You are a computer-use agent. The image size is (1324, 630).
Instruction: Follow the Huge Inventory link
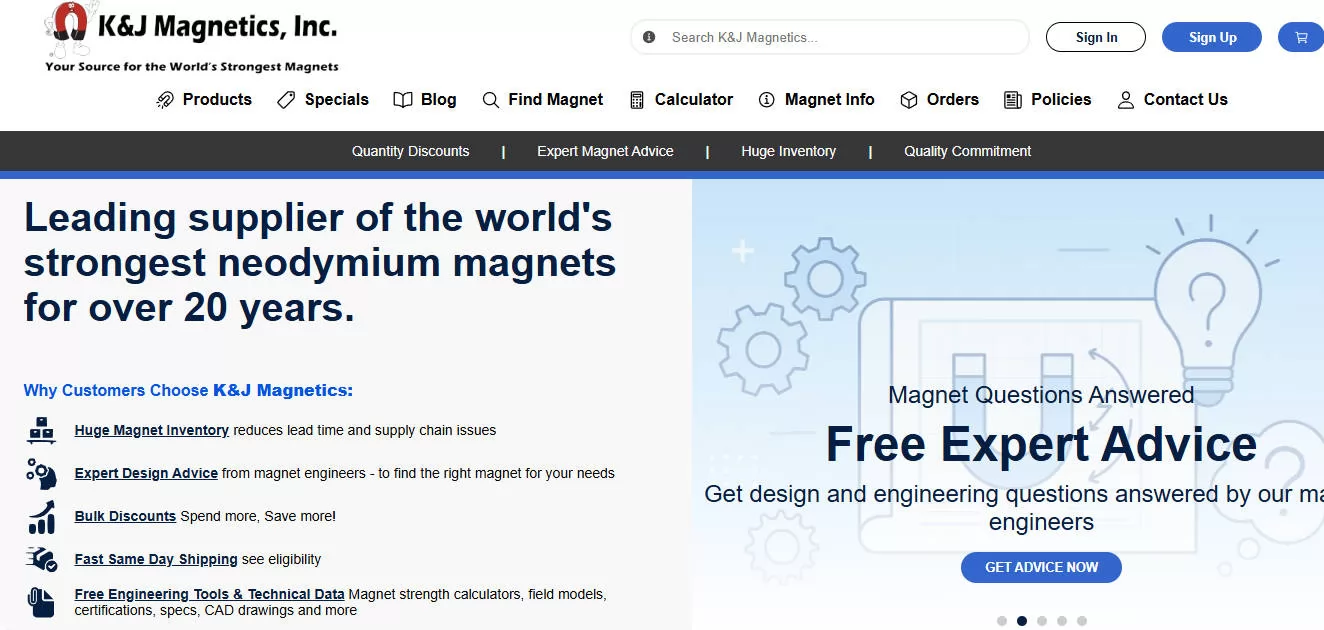coord(788,151)
